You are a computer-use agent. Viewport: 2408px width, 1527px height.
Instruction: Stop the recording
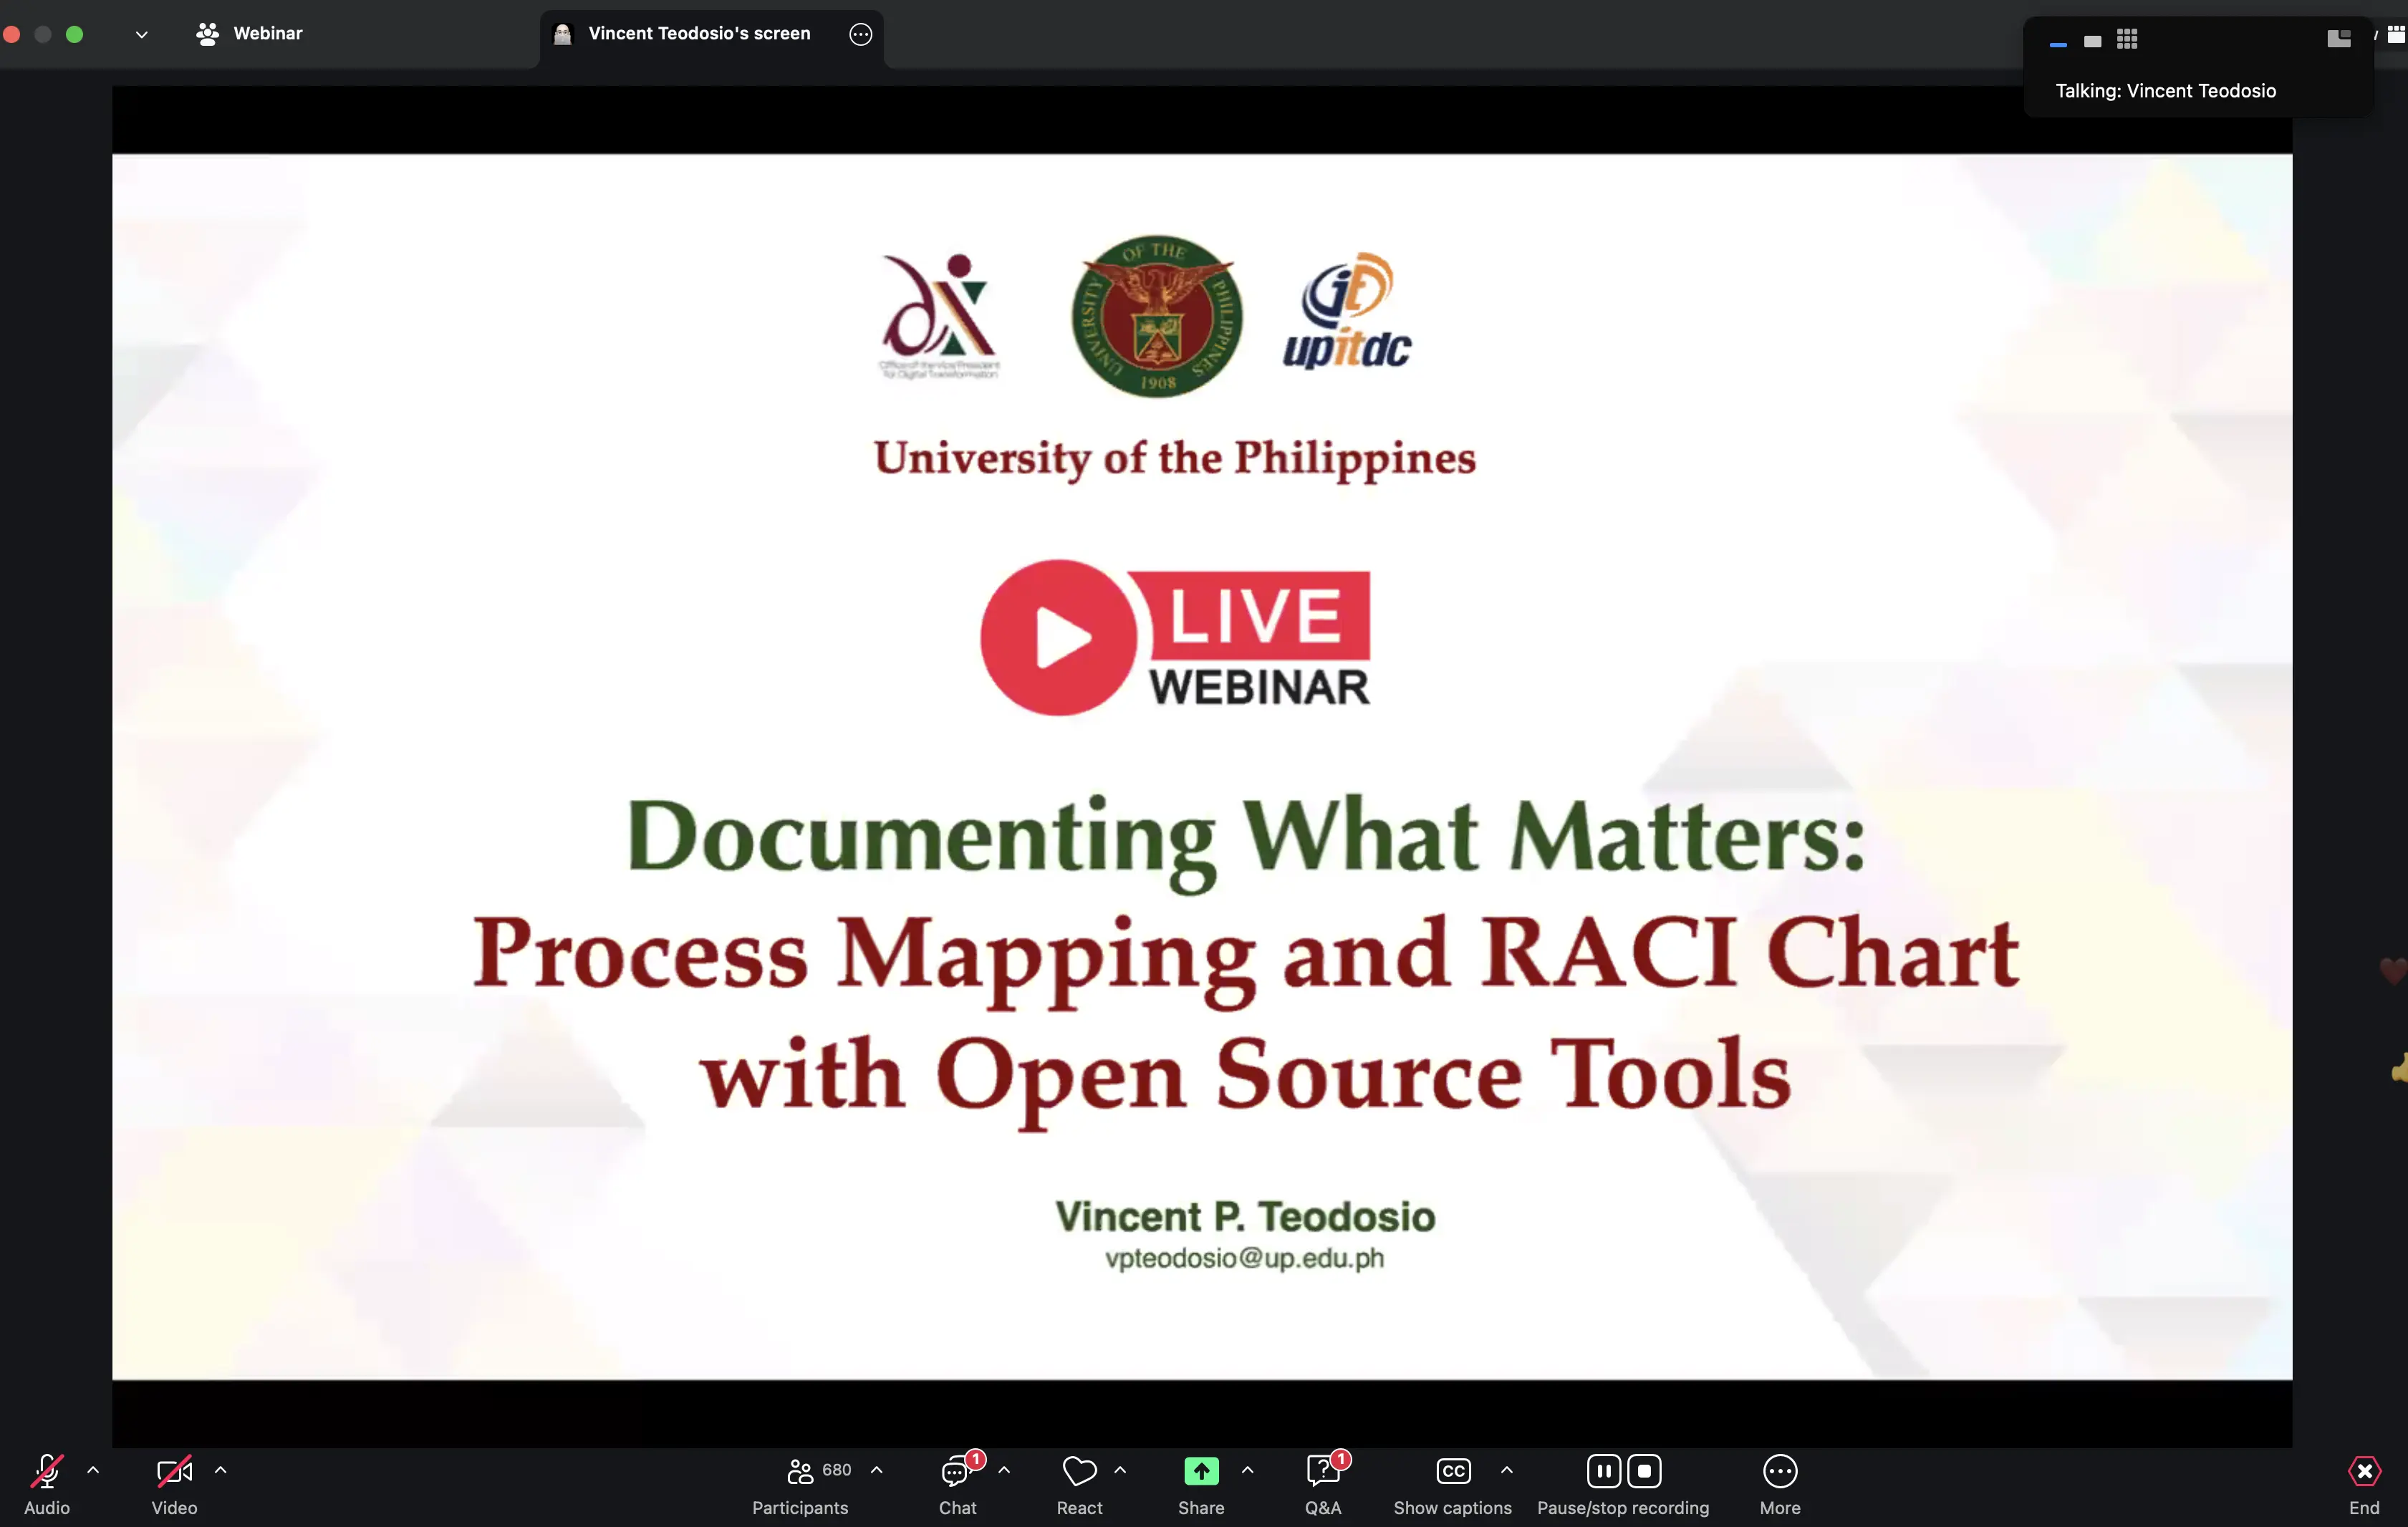[x=1644, y=1471]
